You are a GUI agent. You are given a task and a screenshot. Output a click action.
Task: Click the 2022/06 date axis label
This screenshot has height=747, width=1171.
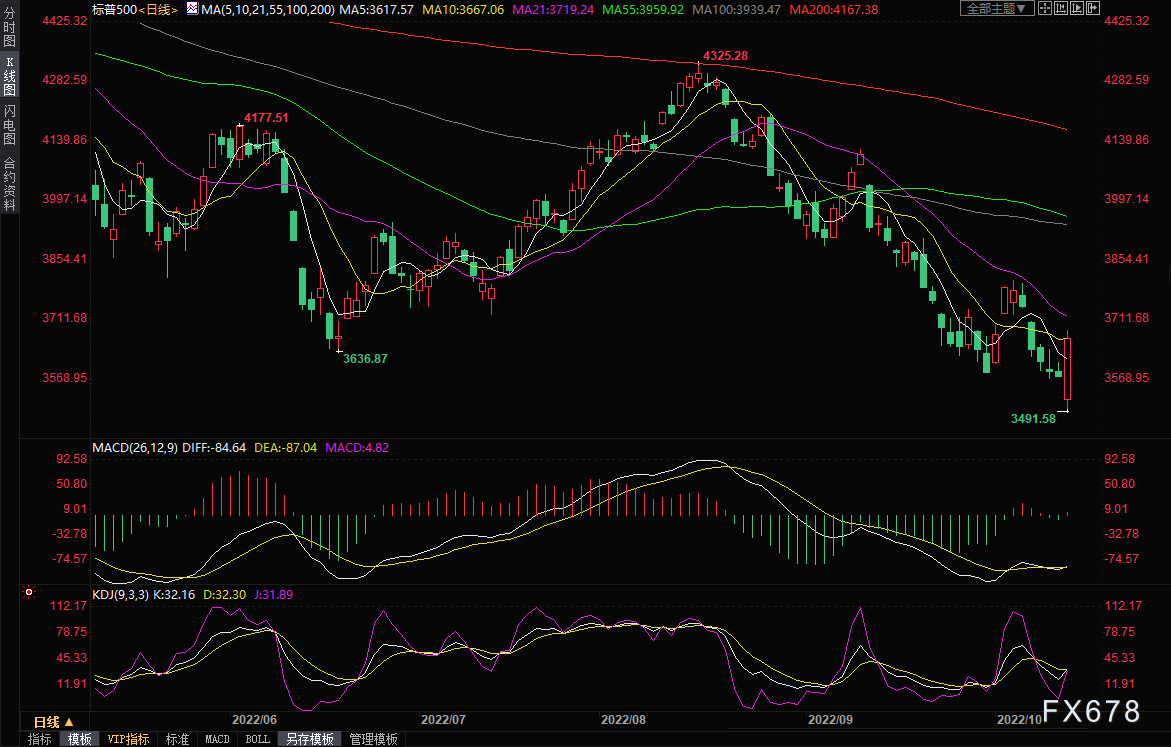pyautogui.click(x=254, y=719)
